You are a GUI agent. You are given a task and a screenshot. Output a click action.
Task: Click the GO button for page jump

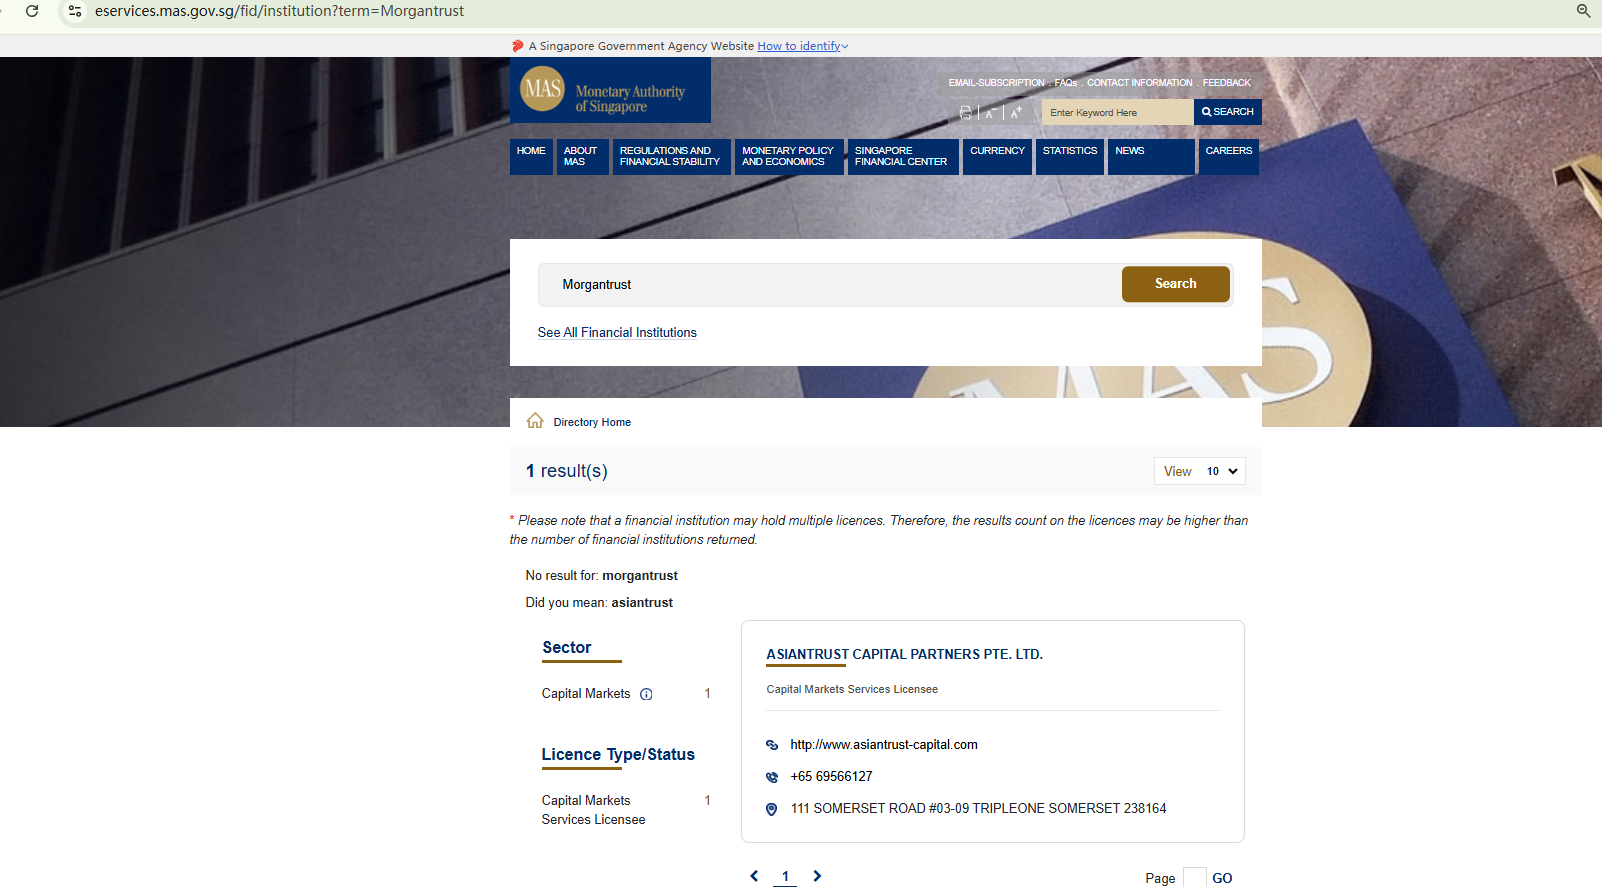coord(1222,878)
